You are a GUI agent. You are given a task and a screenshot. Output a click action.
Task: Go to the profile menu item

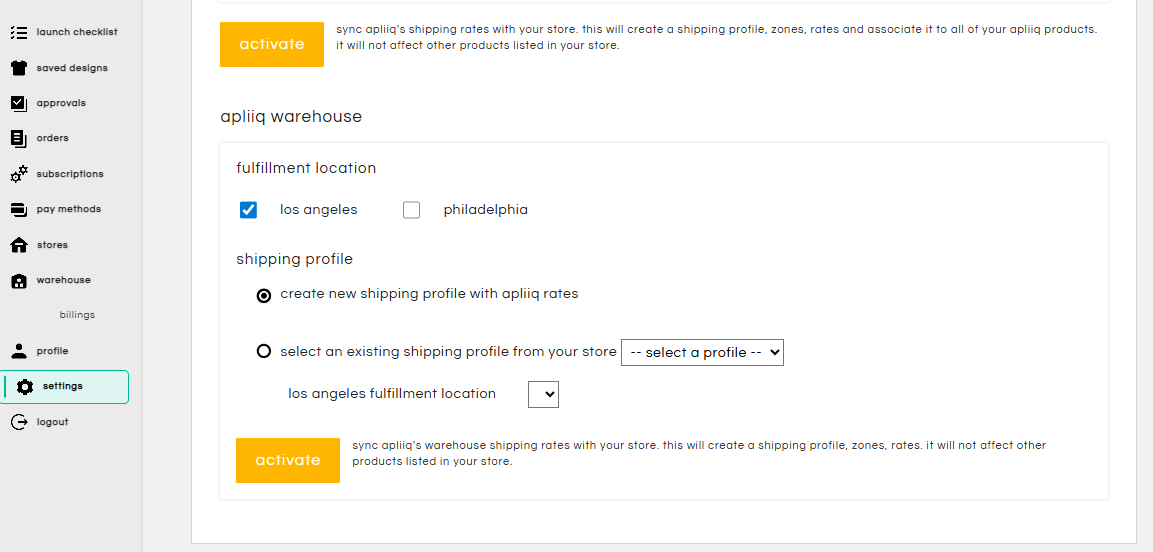click(52, 351)
